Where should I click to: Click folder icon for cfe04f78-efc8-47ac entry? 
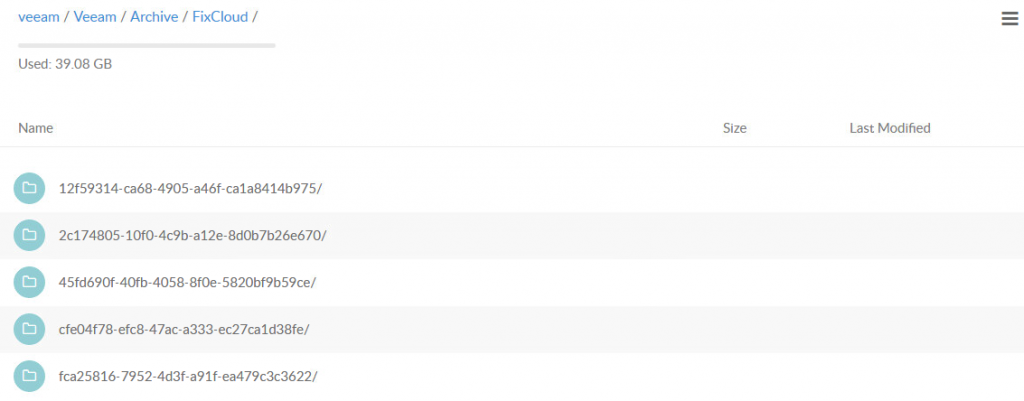coord(29,329)
